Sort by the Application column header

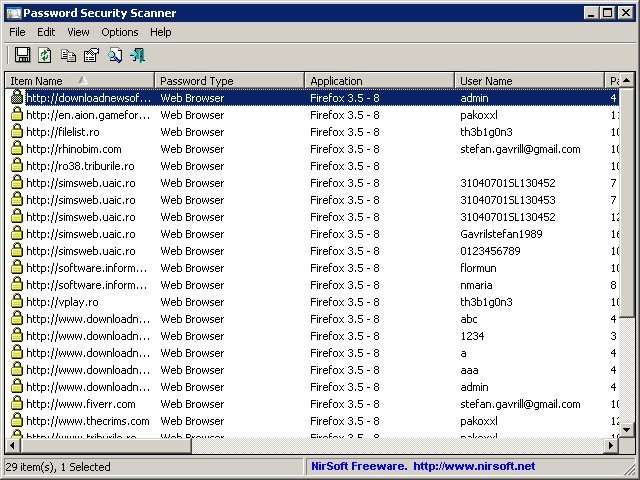click(x=380, y=80)
